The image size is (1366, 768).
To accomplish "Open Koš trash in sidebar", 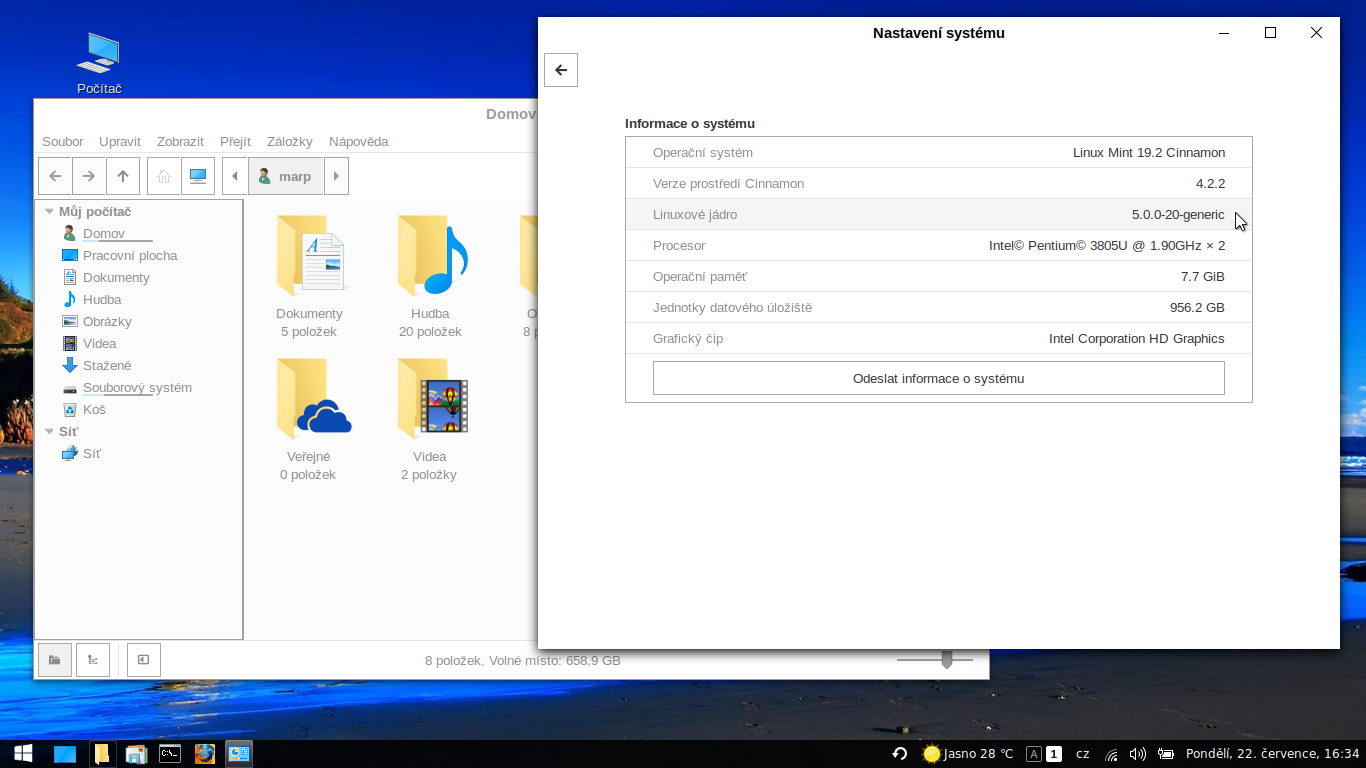I will 94,410.
